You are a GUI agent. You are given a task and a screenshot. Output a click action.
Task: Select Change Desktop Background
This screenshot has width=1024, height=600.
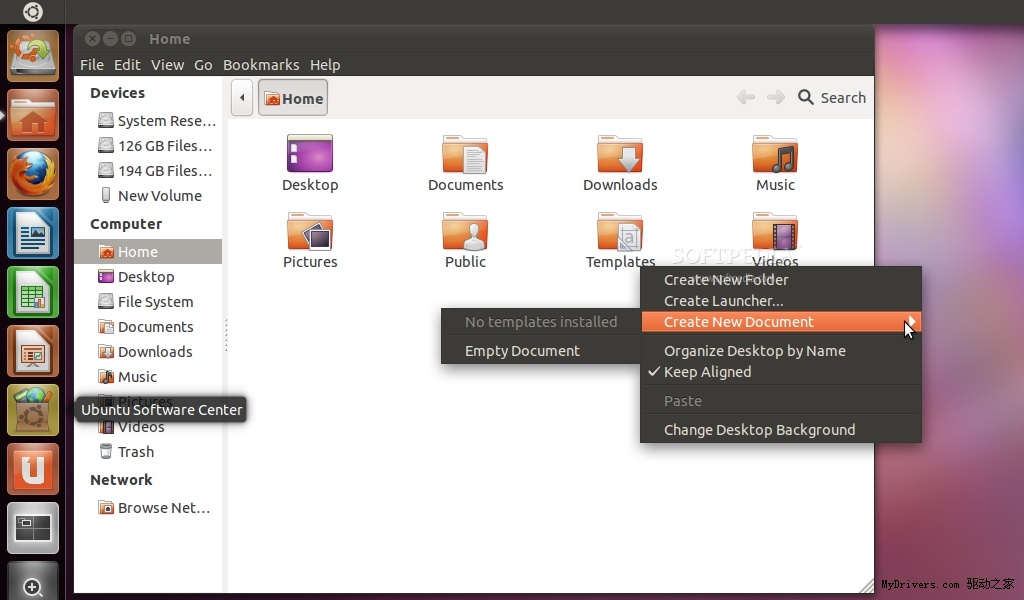click(759, 430)
